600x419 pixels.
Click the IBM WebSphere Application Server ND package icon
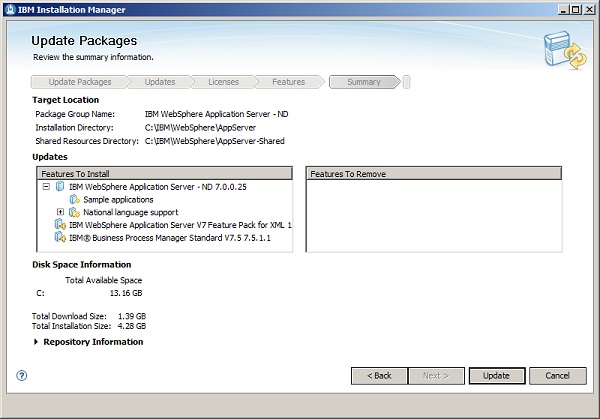tap(60, 187)
